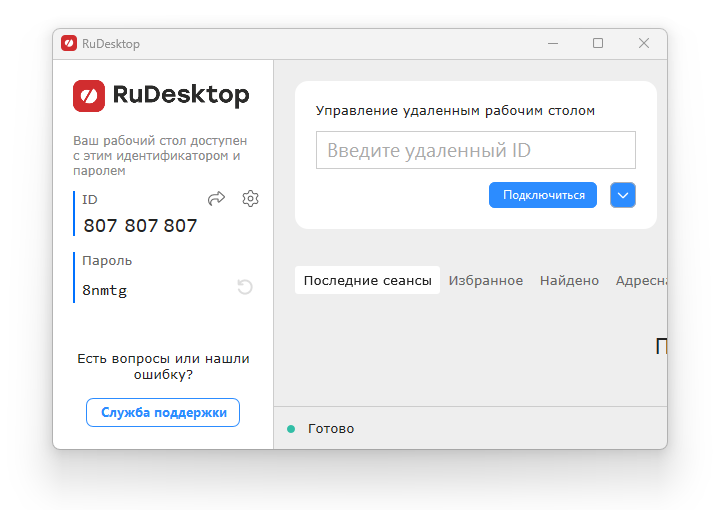Click the RuDesktop logo in the sidebar
The height and width of the screenshot is (510, 719).
pos(161,95)
